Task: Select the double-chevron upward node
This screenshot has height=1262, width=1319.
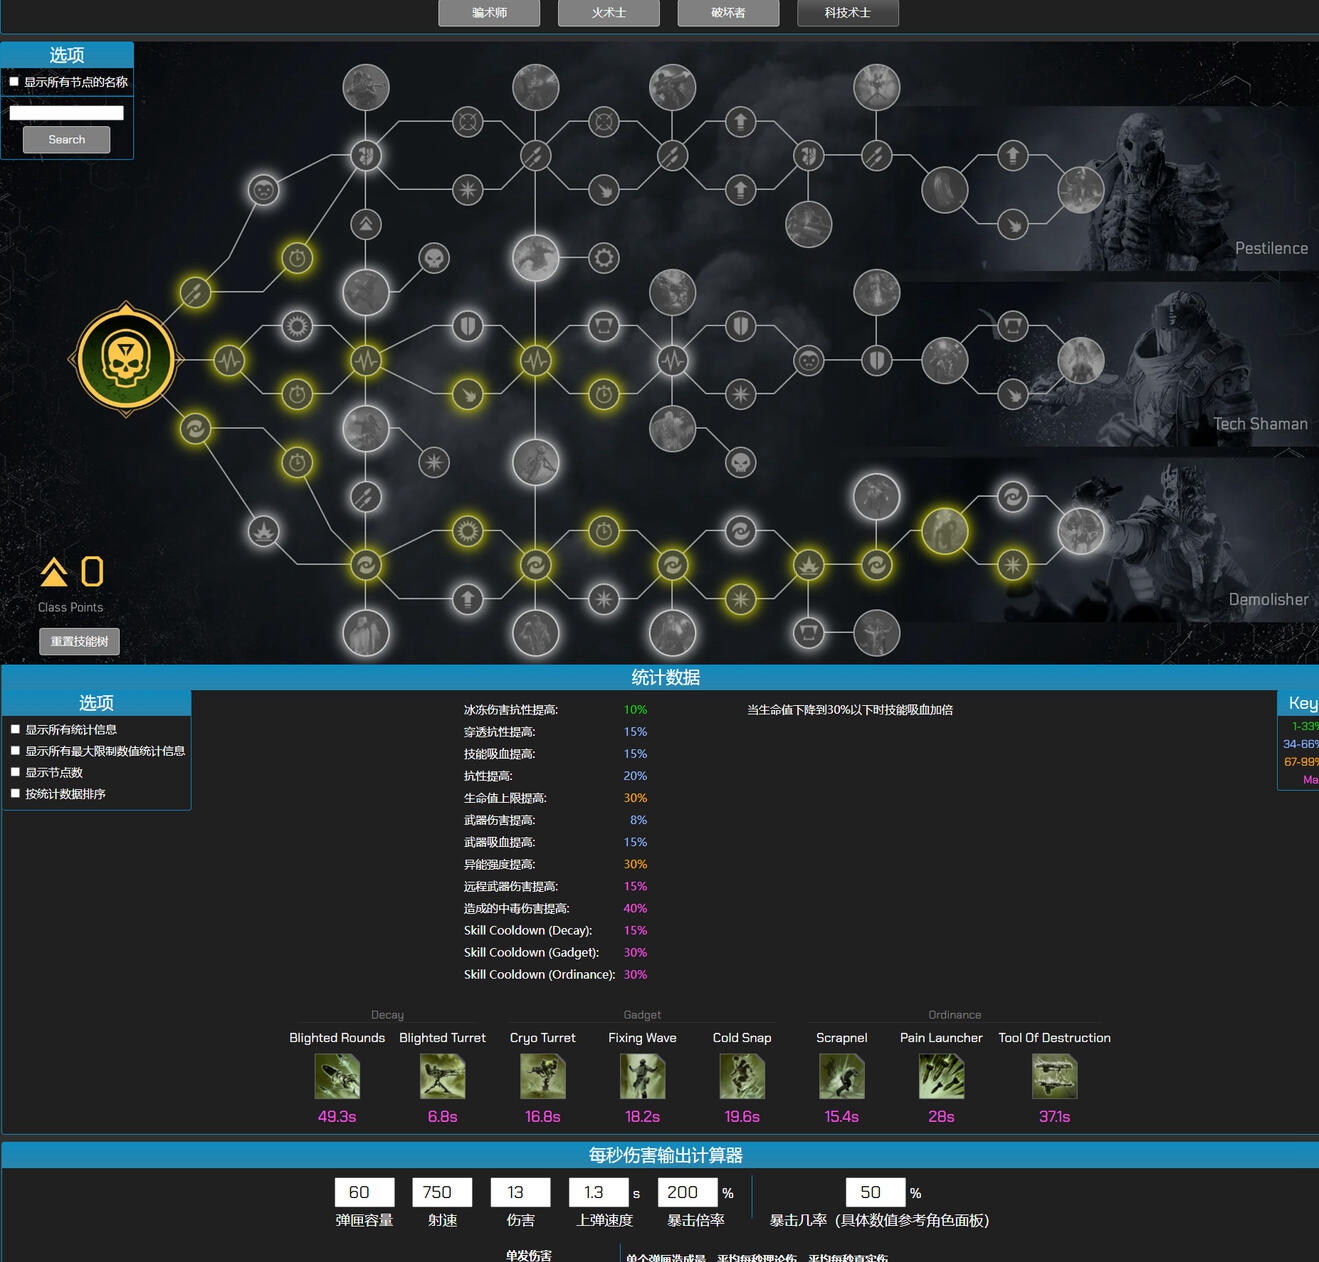Action: pyautogui.click(x=366, y=224)
